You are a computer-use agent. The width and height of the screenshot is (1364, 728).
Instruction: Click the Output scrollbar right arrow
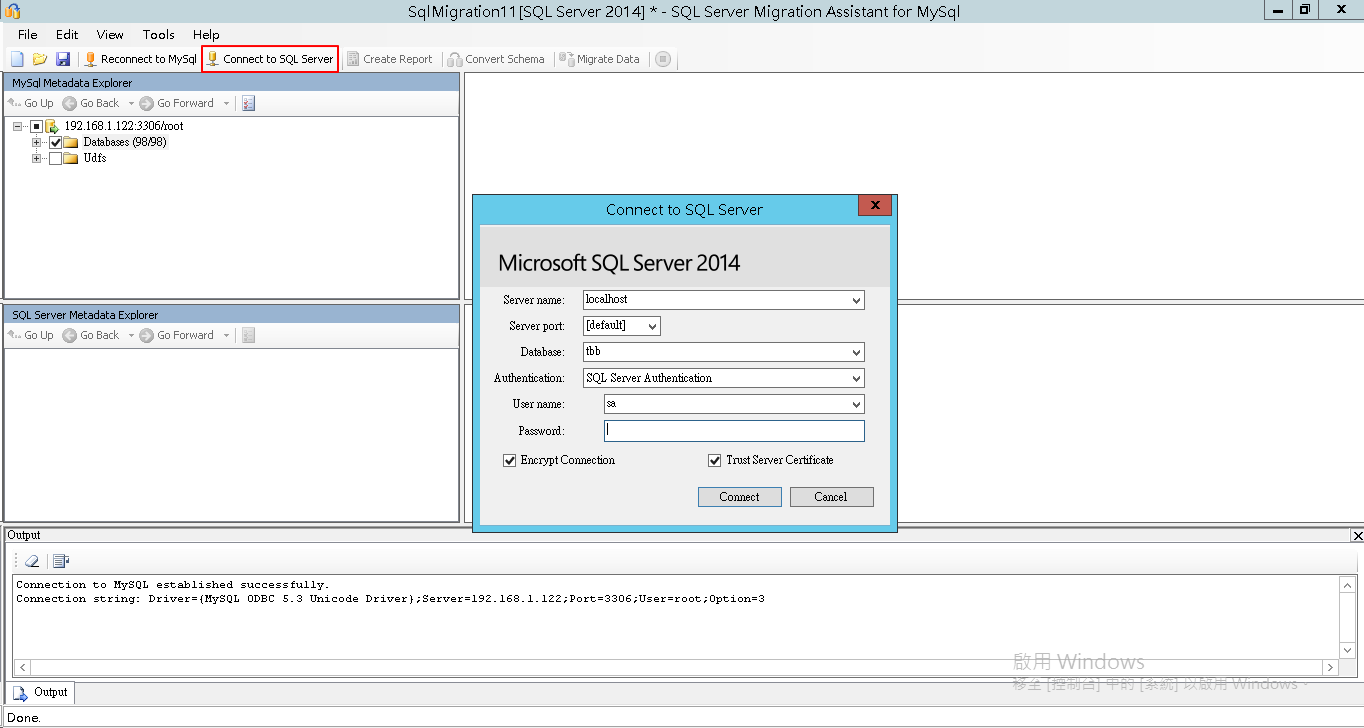tap(1330, 667)
